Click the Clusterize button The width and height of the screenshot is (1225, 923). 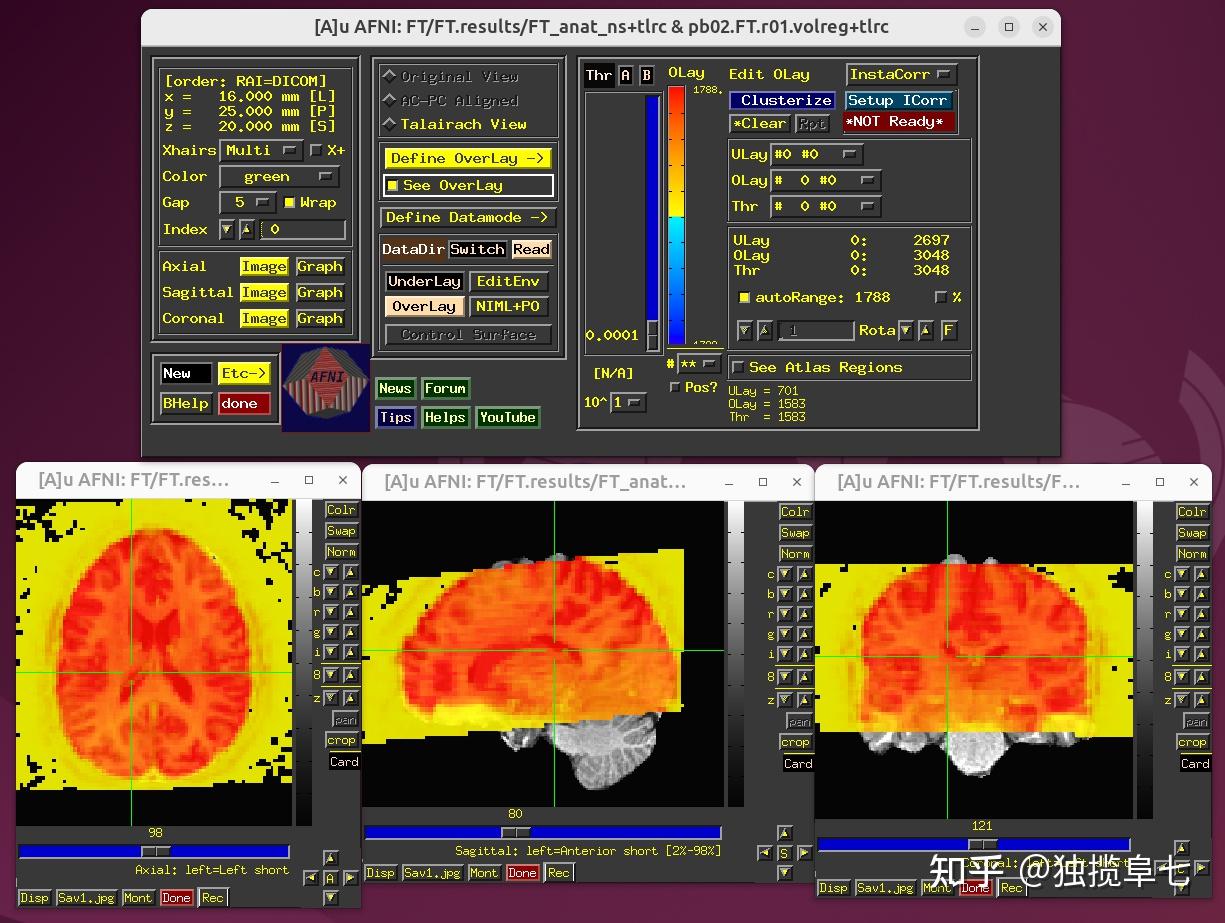pyautogui.click(x=783, y=100)
